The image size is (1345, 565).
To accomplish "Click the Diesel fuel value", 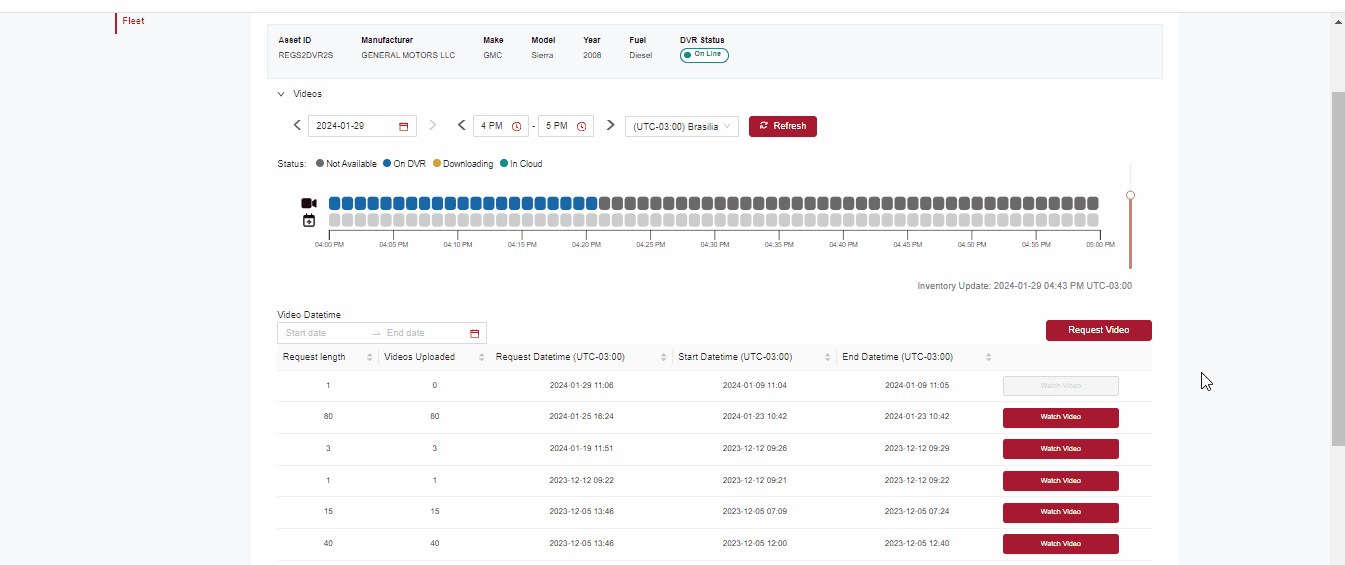I will (x=640, y=55).
